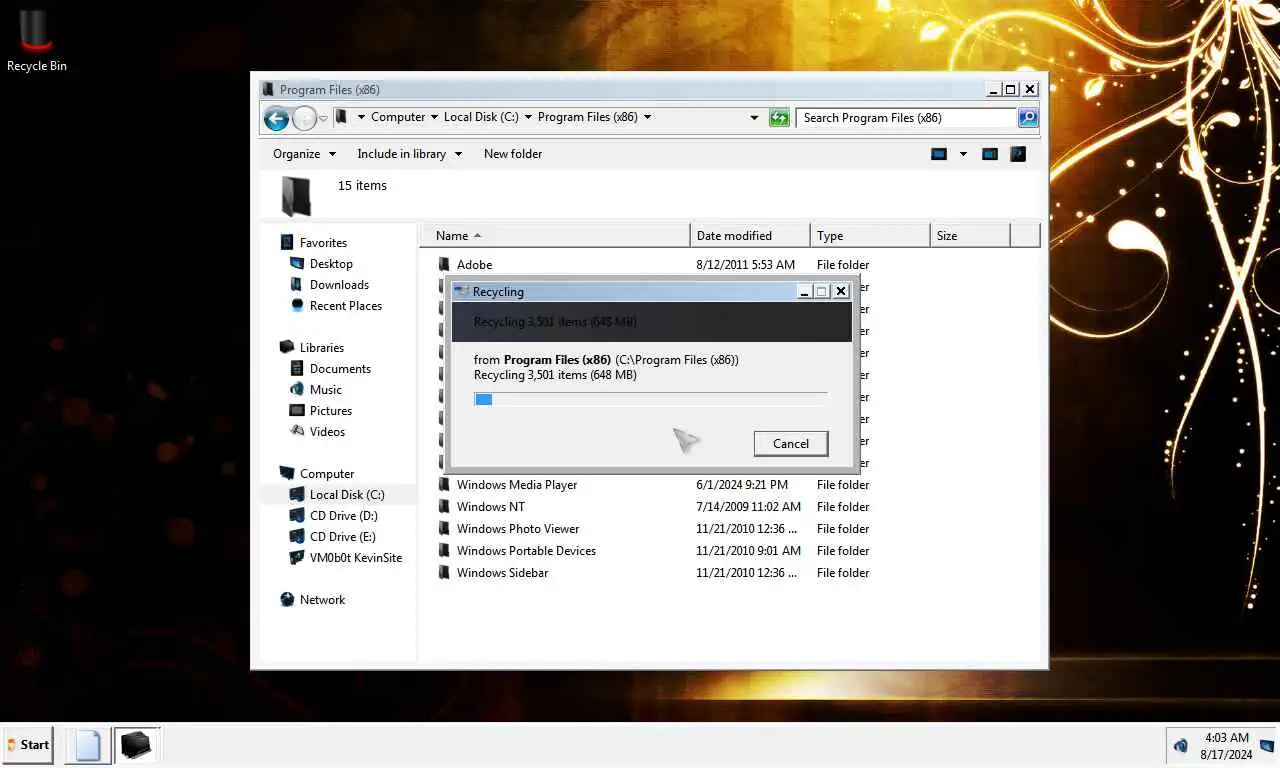The height and width of the screenshot is (768, 1280).
Task: Click the blue Back arrow button
Action: click(277, 118)
